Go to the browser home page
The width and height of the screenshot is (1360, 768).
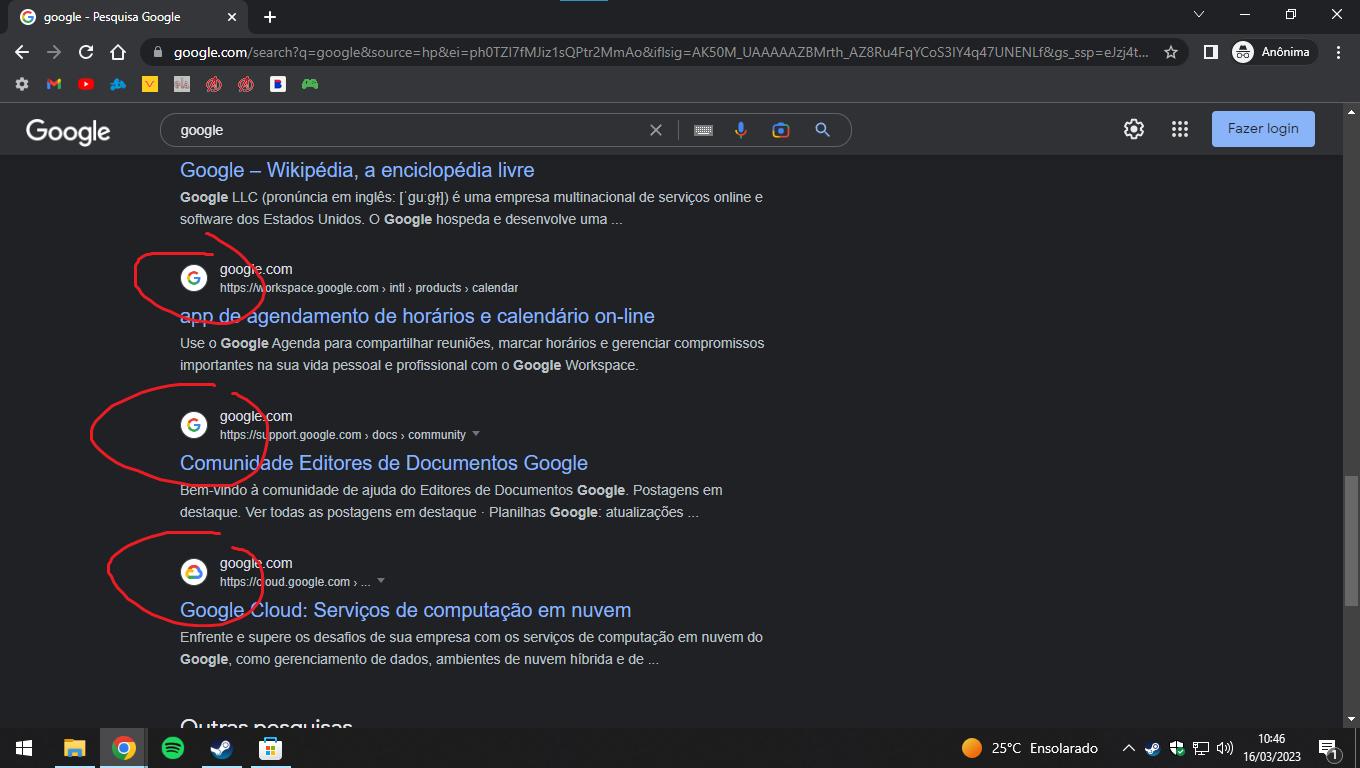click(x=118, y=52)
